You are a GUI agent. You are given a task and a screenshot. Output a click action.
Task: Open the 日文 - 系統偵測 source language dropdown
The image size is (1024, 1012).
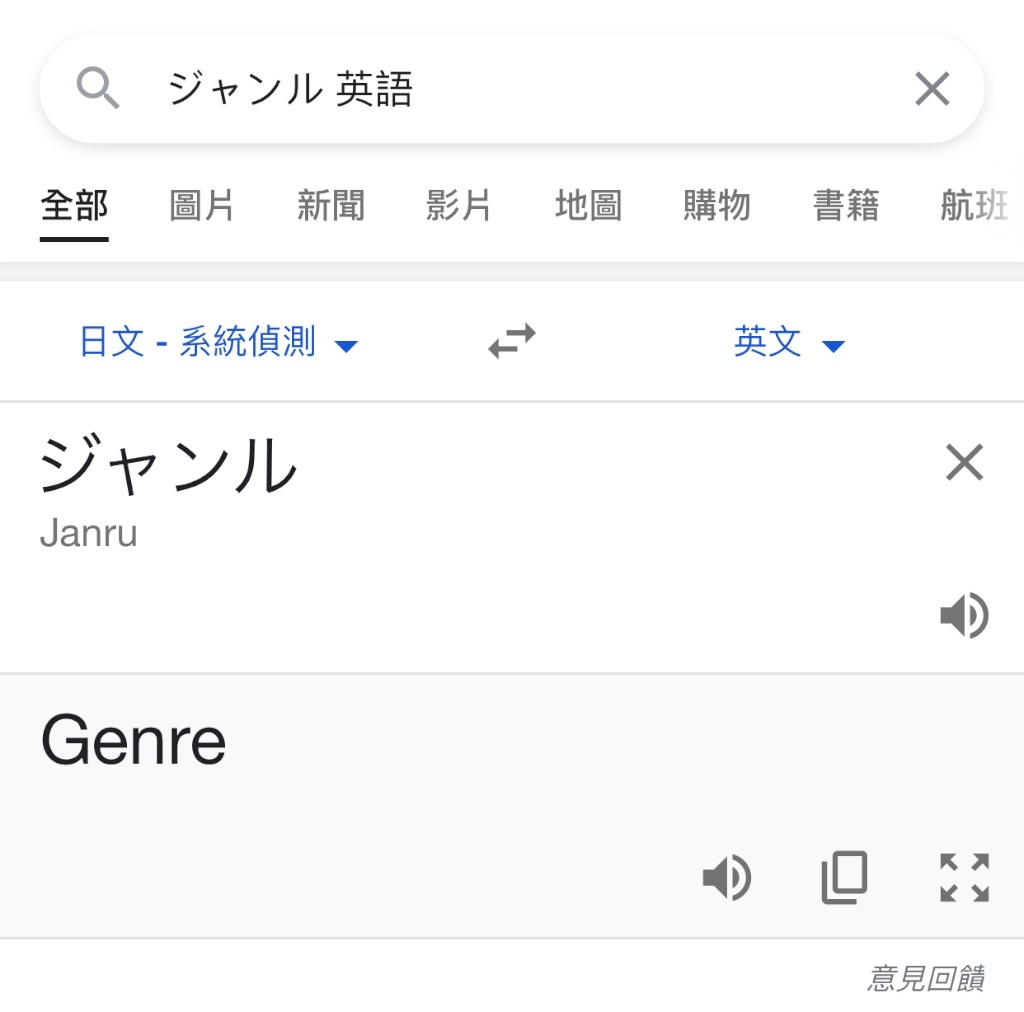pos(219,341)
